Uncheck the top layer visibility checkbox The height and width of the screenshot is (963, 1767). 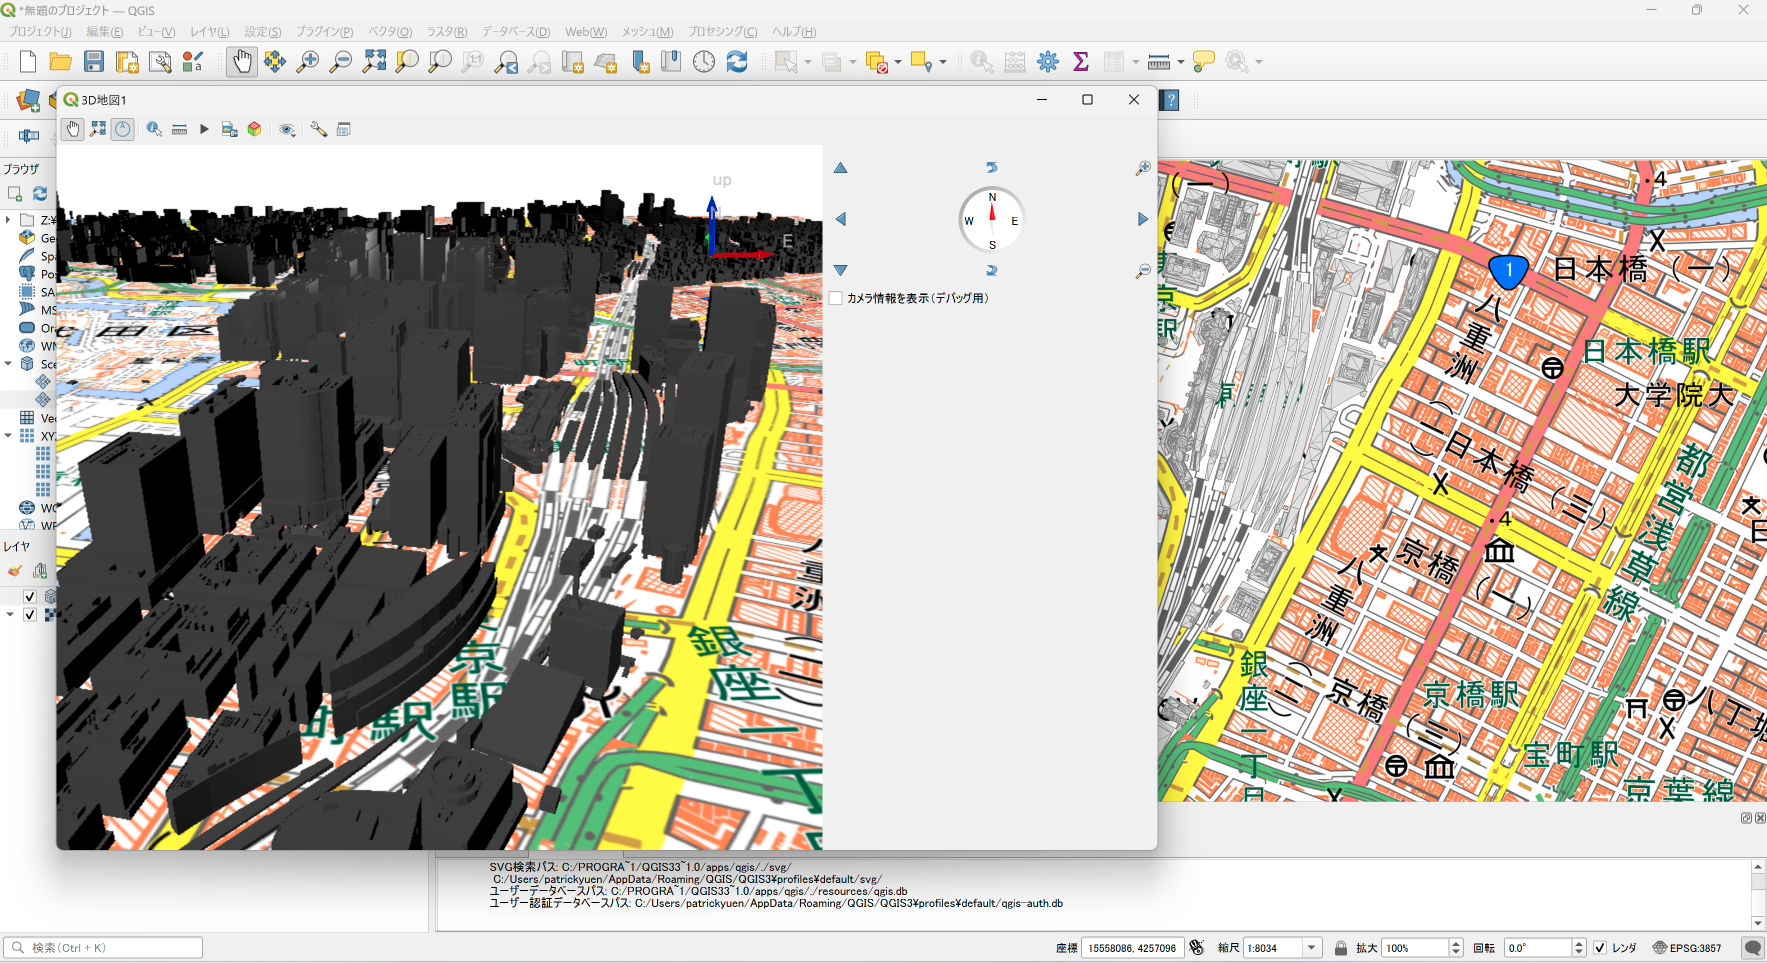tap(29, 596)
